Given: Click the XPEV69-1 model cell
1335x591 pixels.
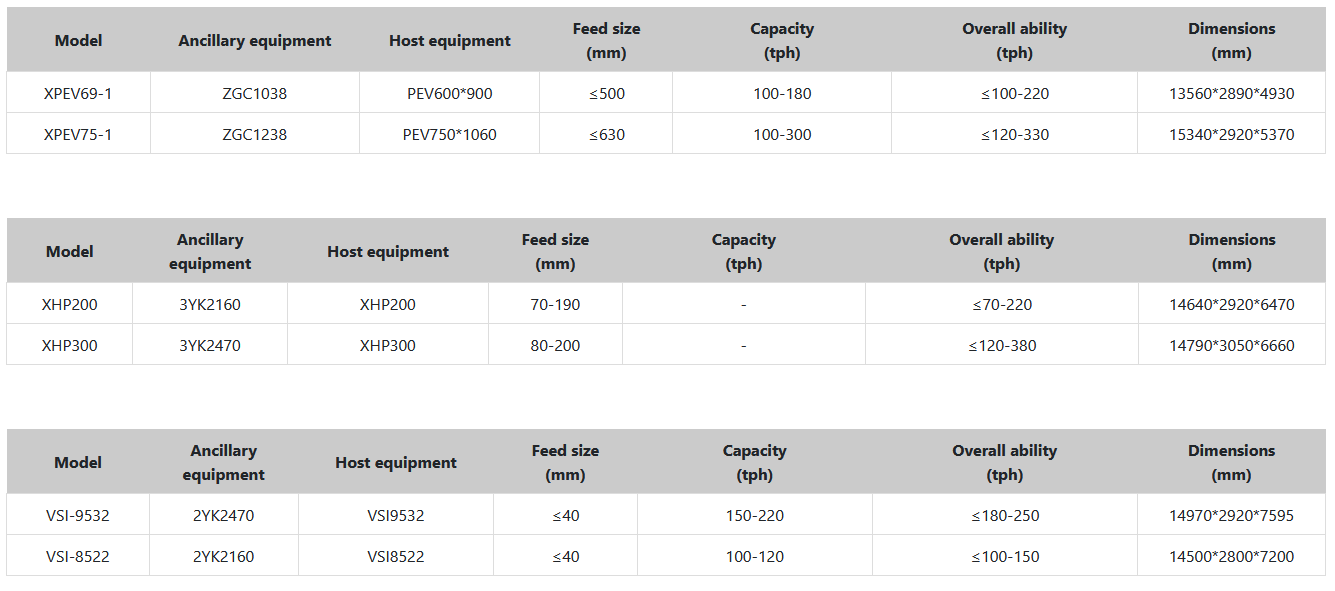Looking at the screenshot, I should (x=78, y=94).
